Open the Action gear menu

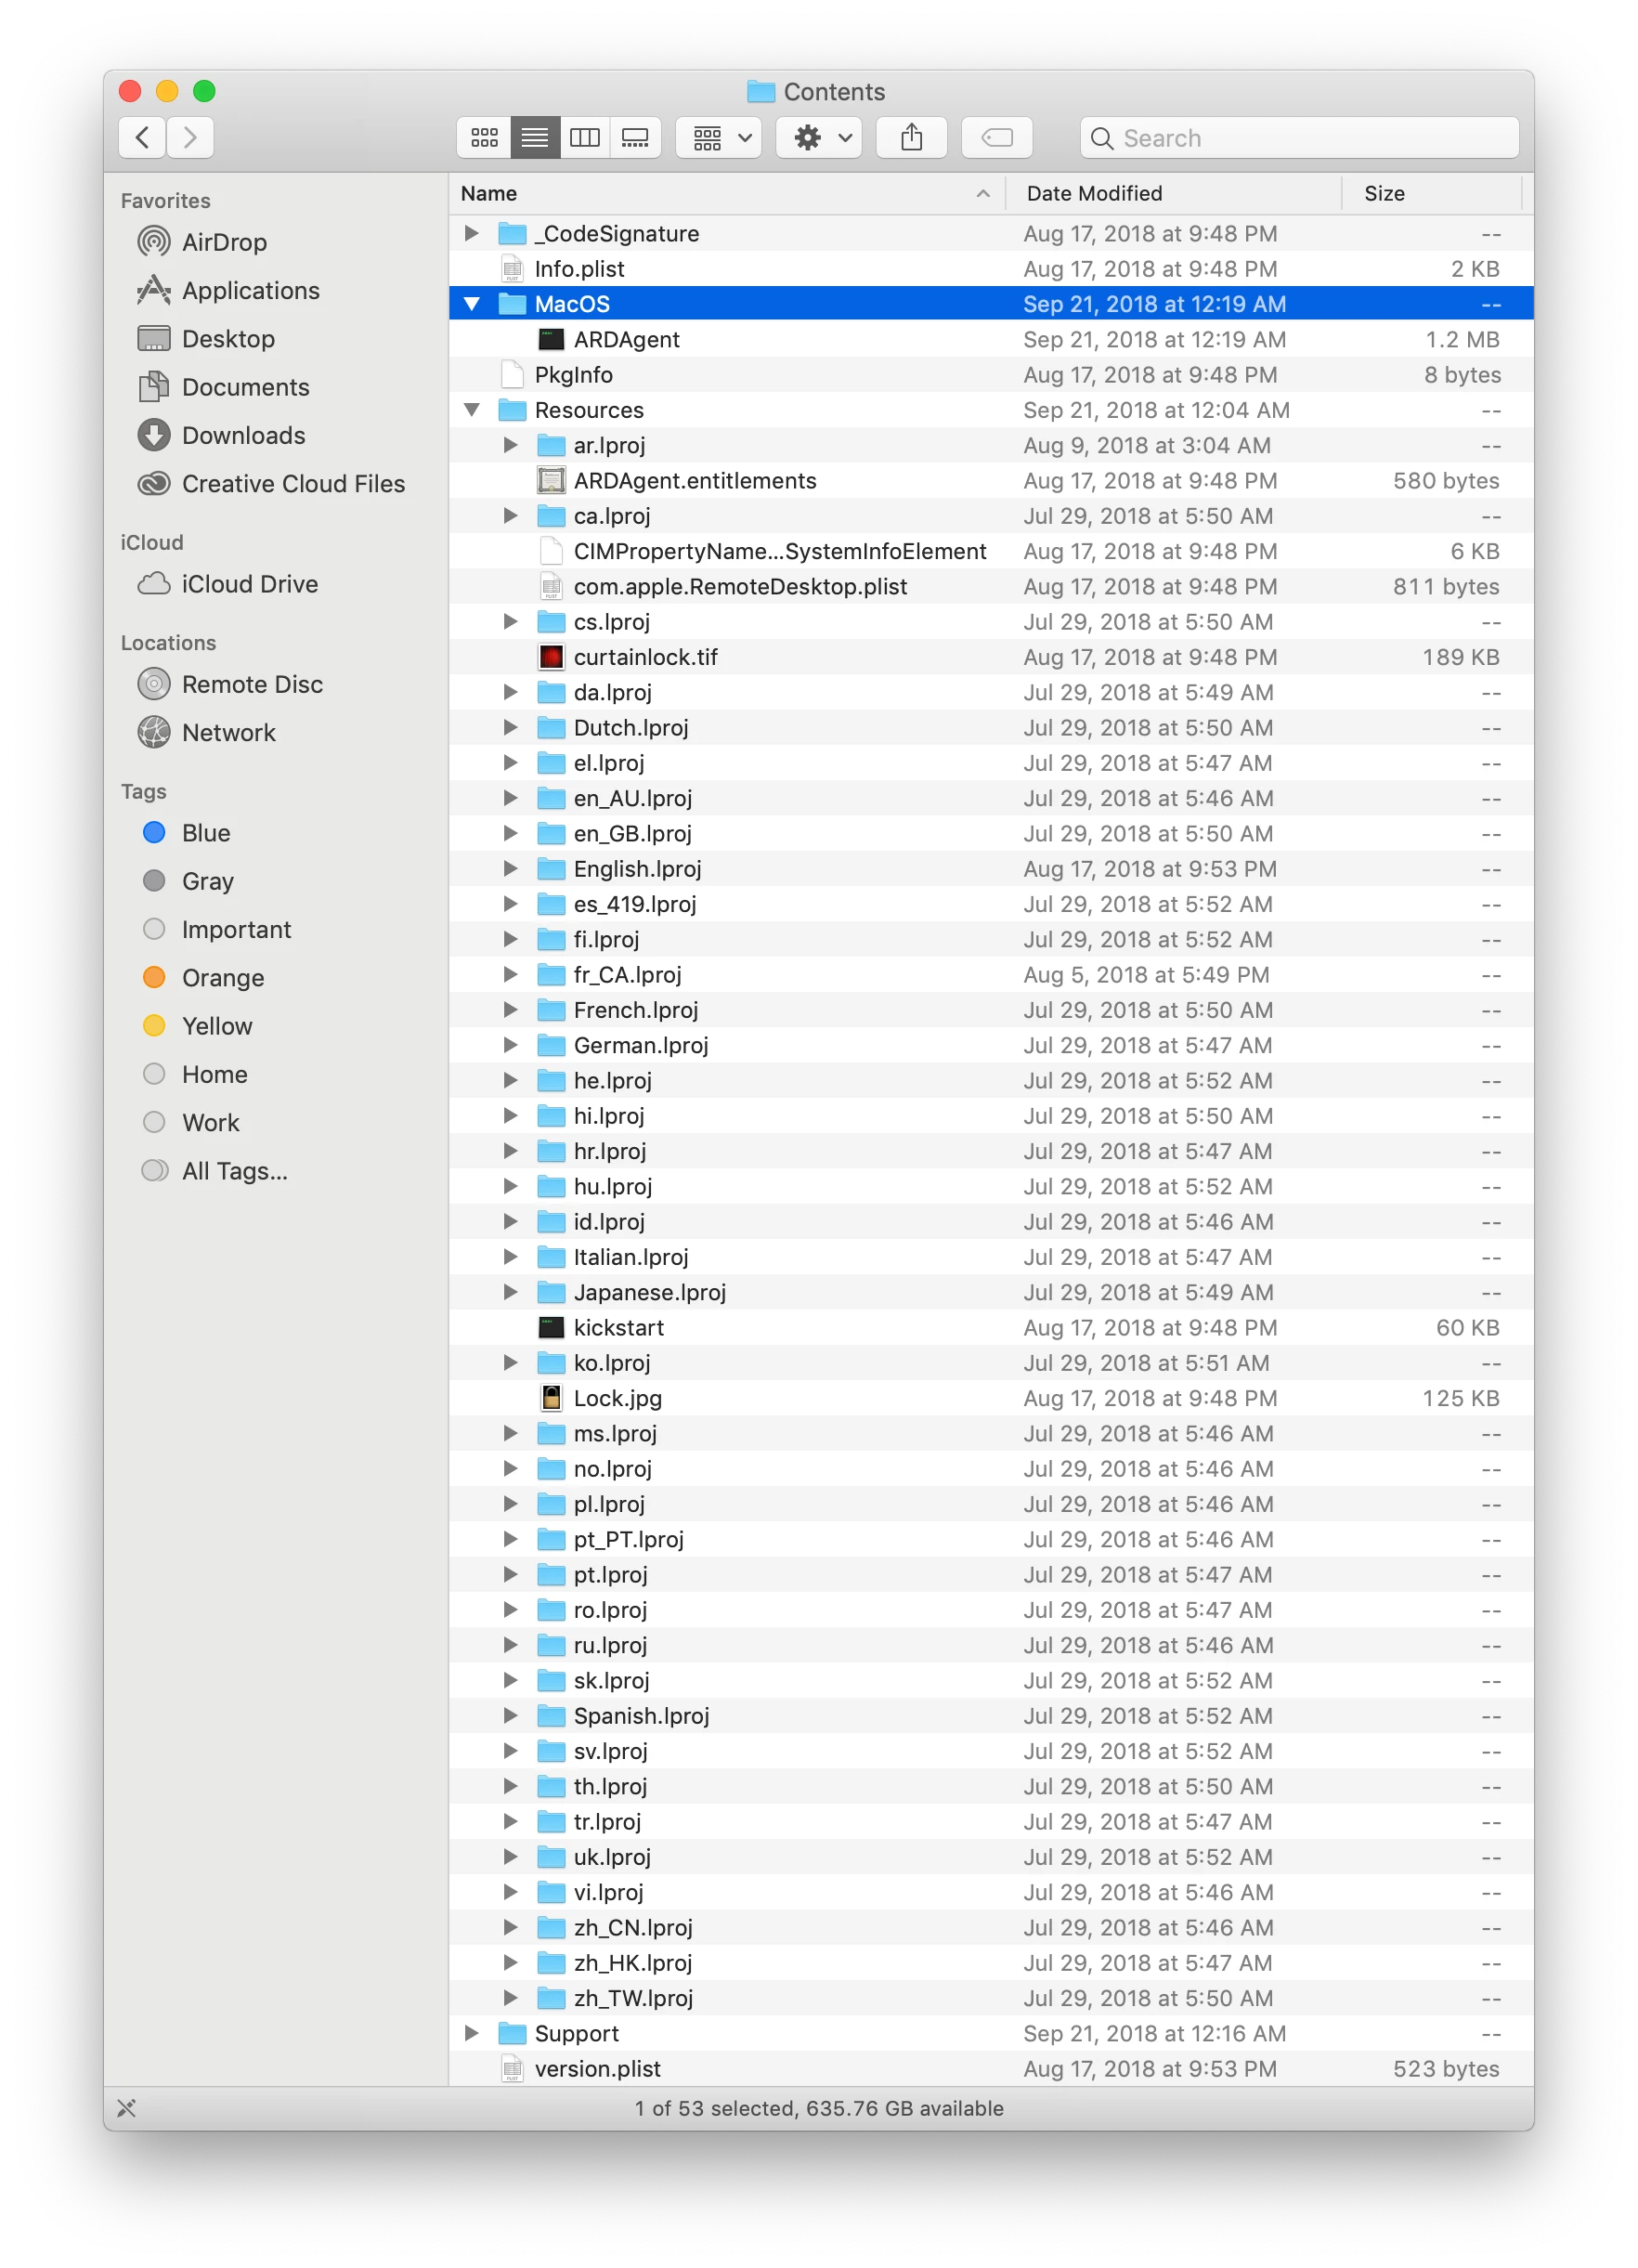820,138
